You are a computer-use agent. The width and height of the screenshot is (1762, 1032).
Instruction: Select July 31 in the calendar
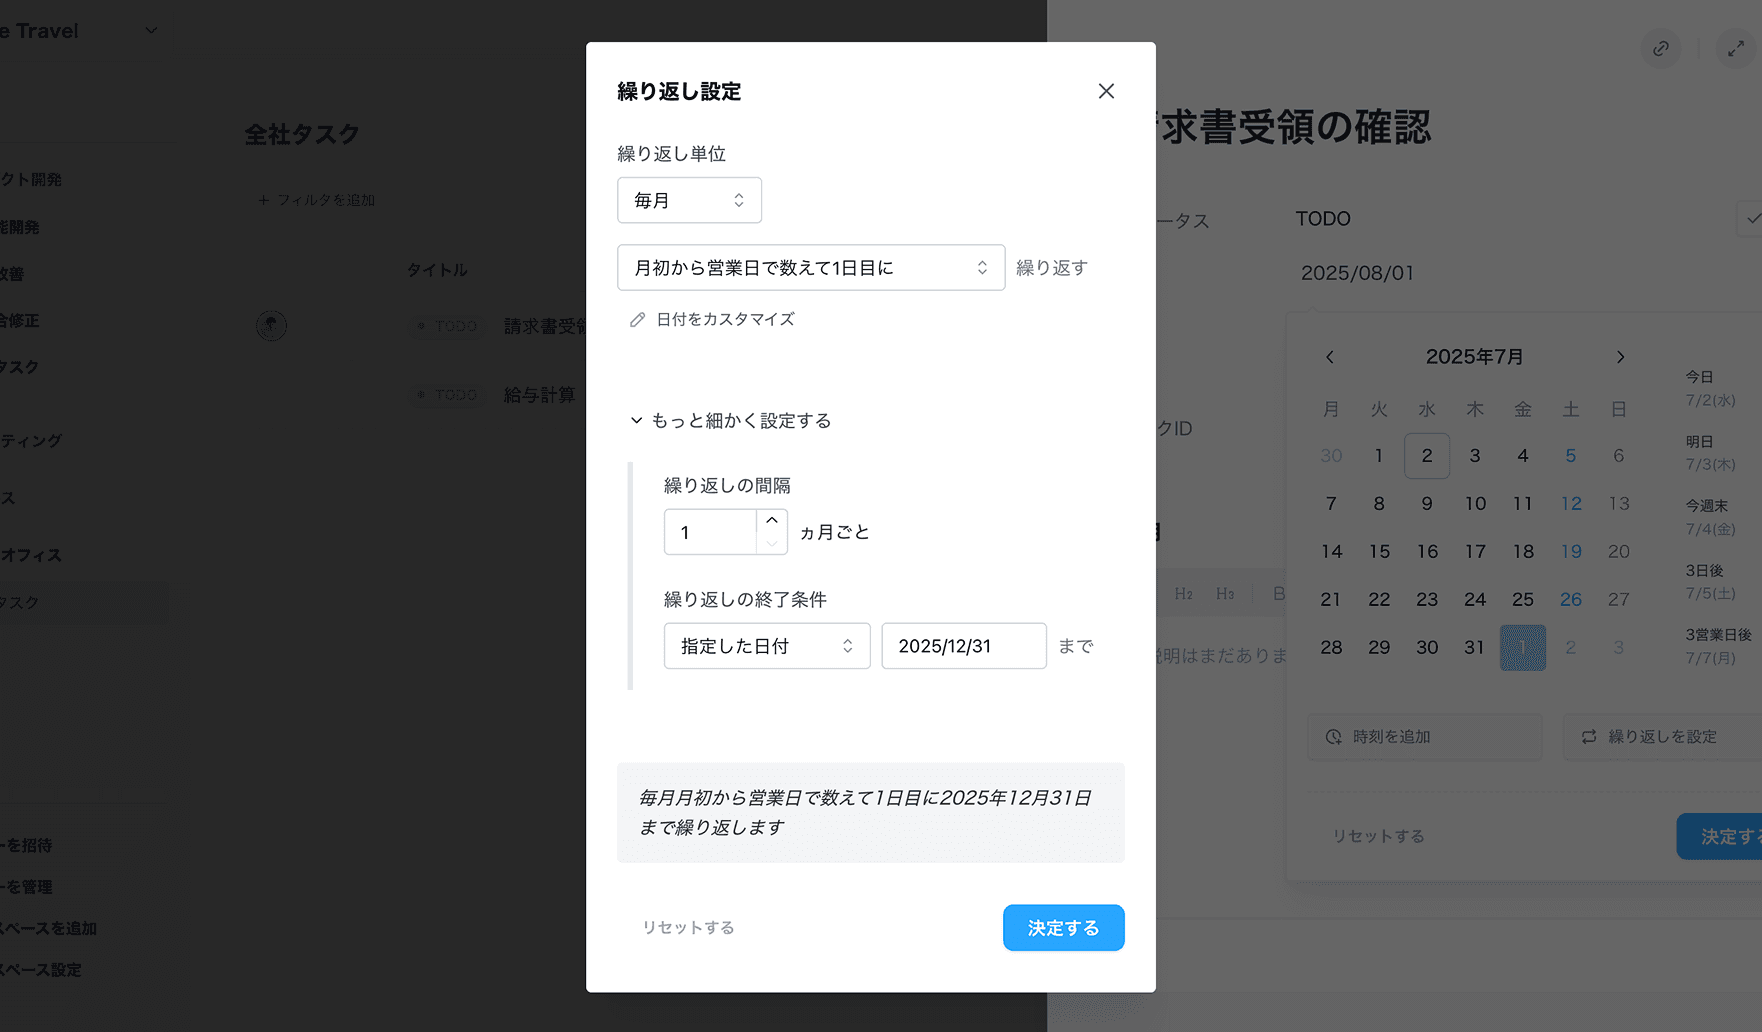click(1475, 647)
